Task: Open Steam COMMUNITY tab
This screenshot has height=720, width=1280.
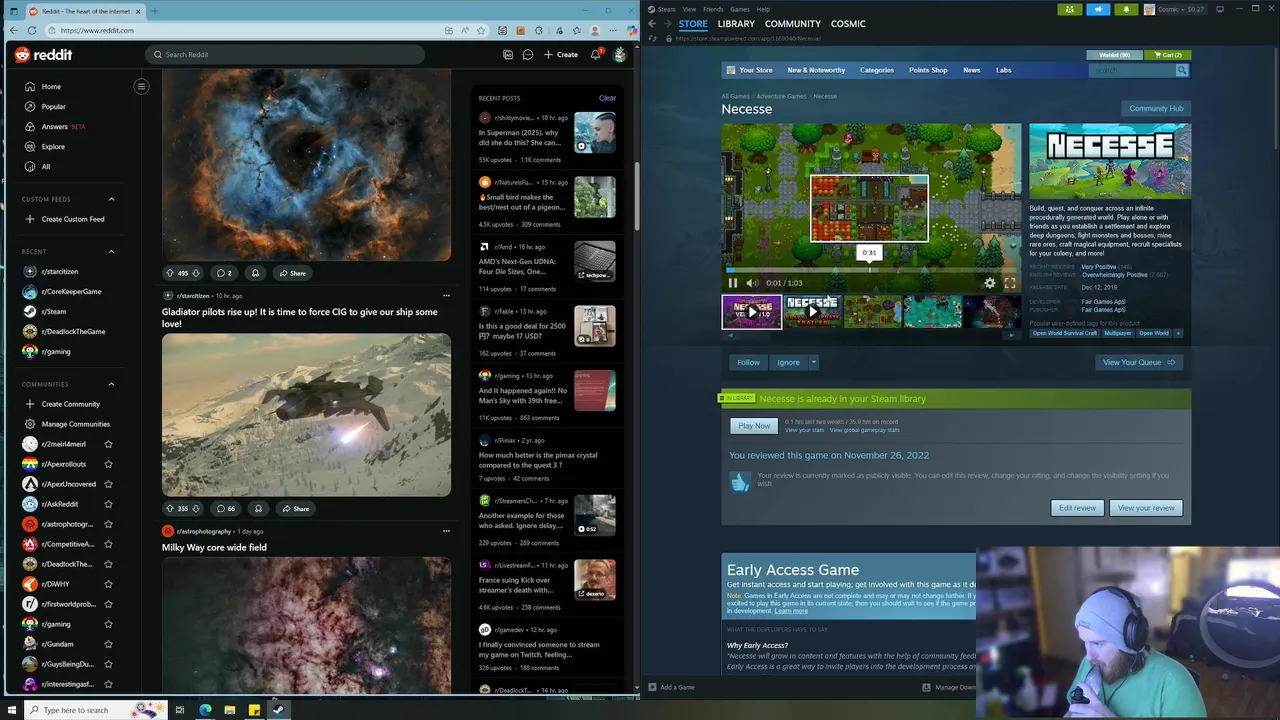Action: point(793,24)
